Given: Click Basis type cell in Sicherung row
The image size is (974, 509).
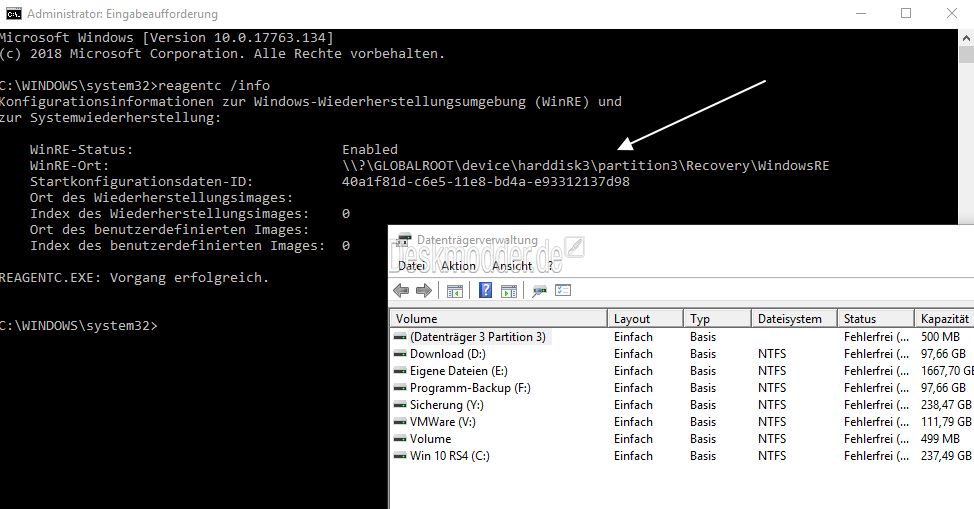Looking at the screenshot, I should [703, 405].
